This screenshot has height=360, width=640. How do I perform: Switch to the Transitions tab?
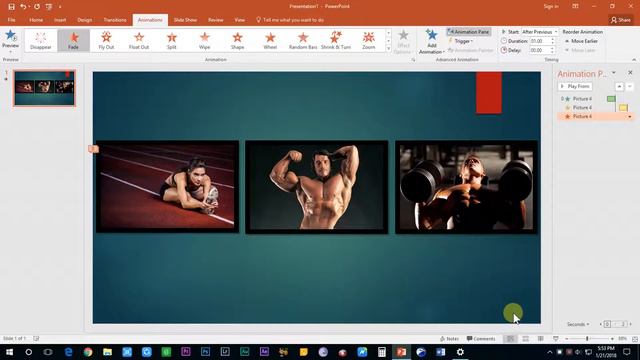point(115,20)
